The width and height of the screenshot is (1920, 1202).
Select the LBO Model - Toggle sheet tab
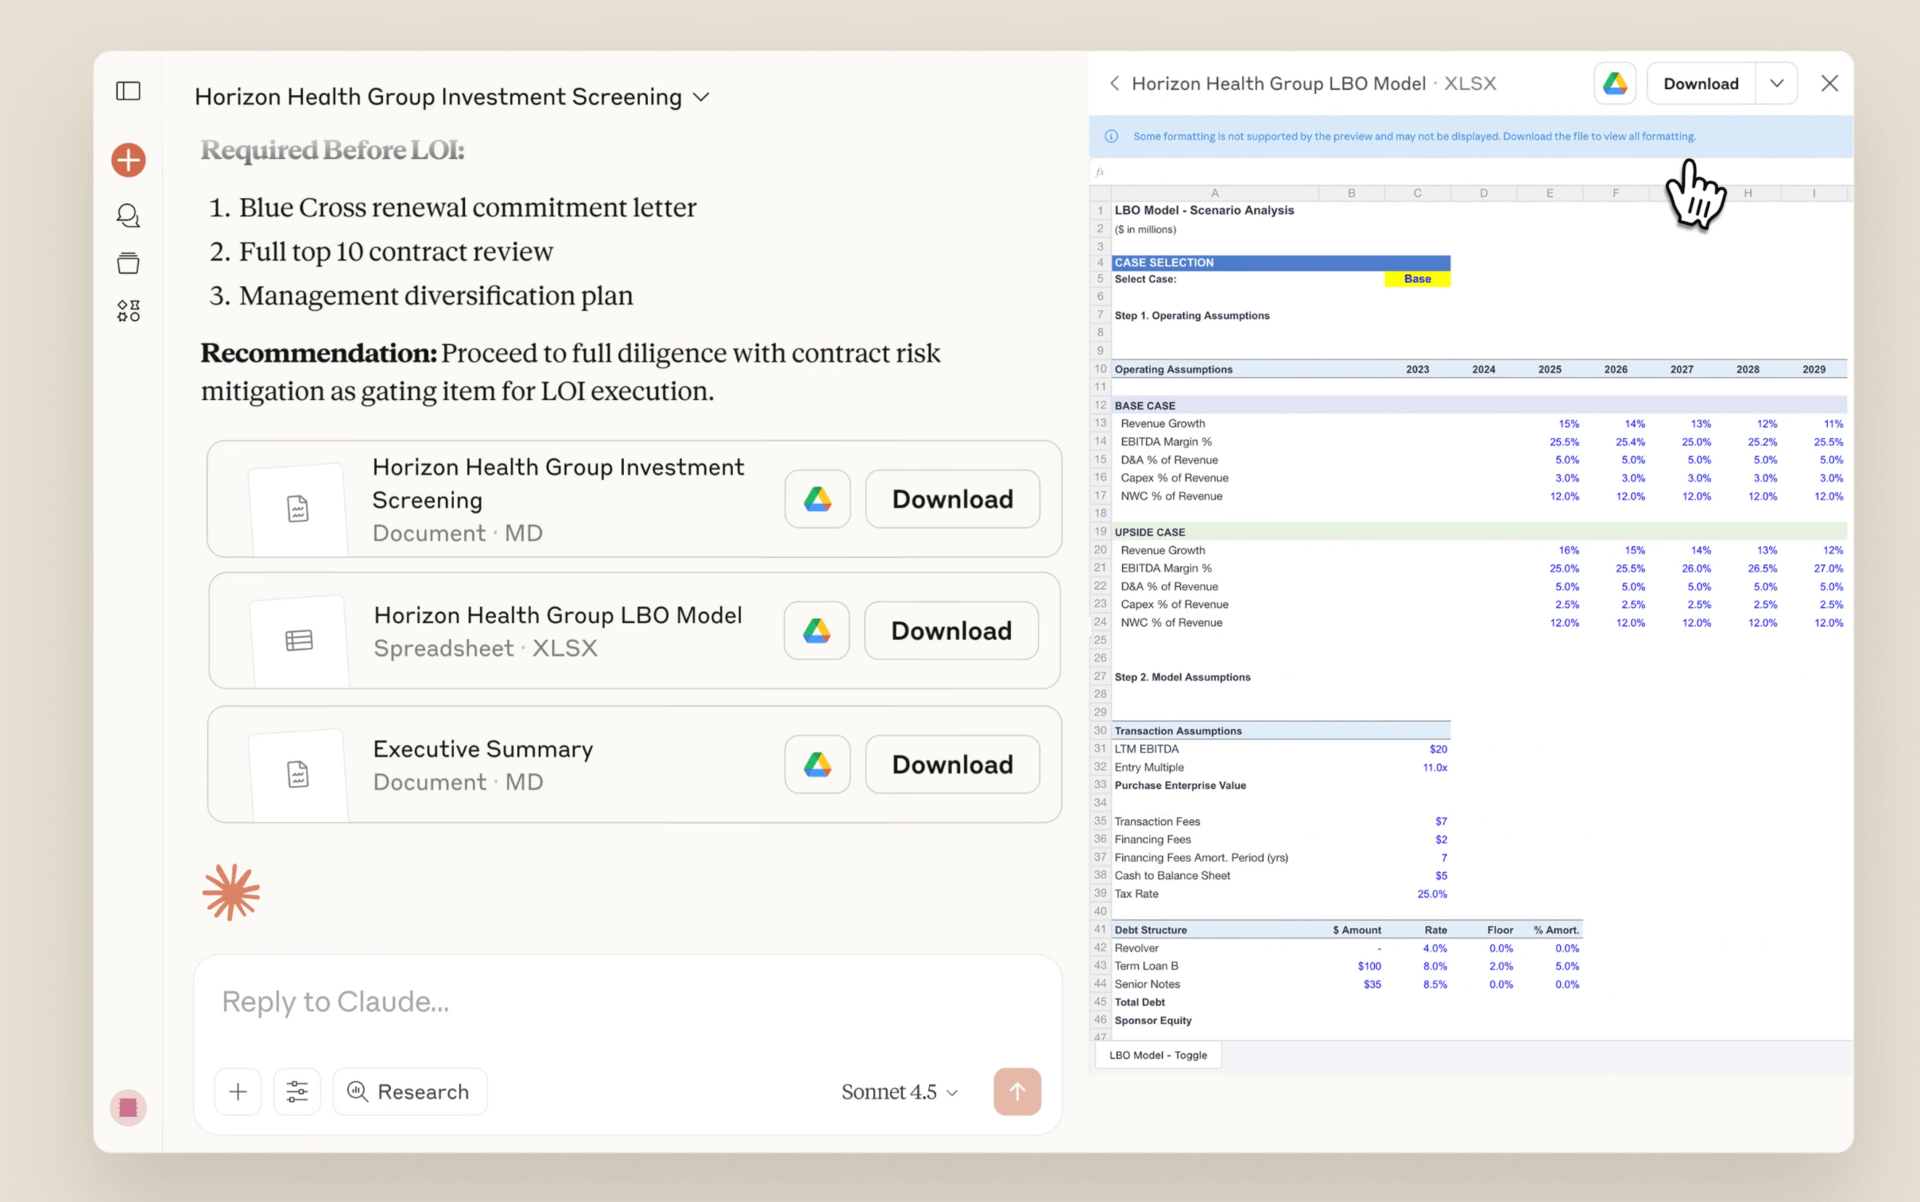tap(1158, 1055)
